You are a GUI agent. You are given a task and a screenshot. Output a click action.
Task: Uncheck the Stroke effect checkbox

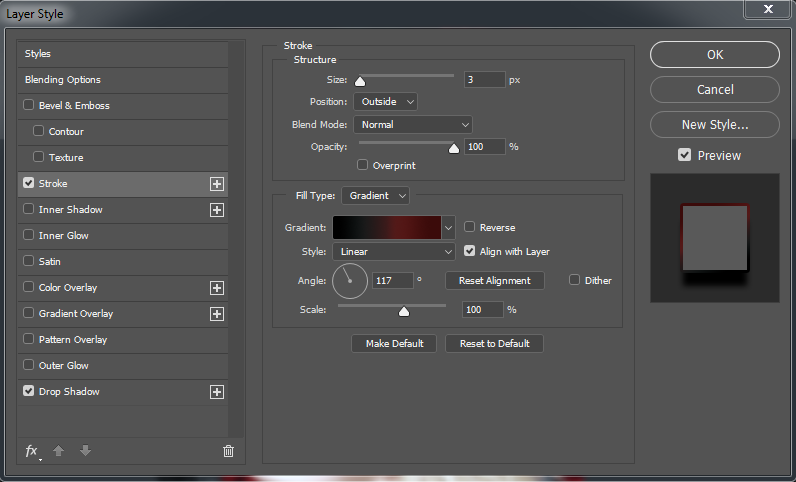coord(29,183)
